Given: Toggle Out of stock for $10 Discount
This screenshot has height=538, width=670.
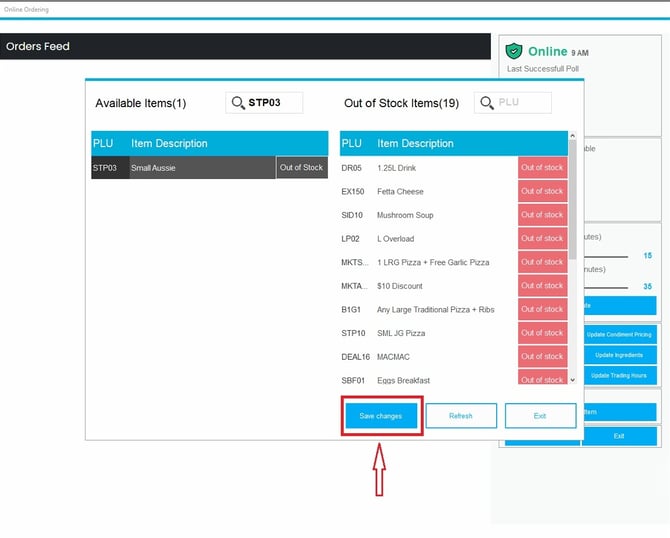Looking at the screenshot, I should (542, 285).
